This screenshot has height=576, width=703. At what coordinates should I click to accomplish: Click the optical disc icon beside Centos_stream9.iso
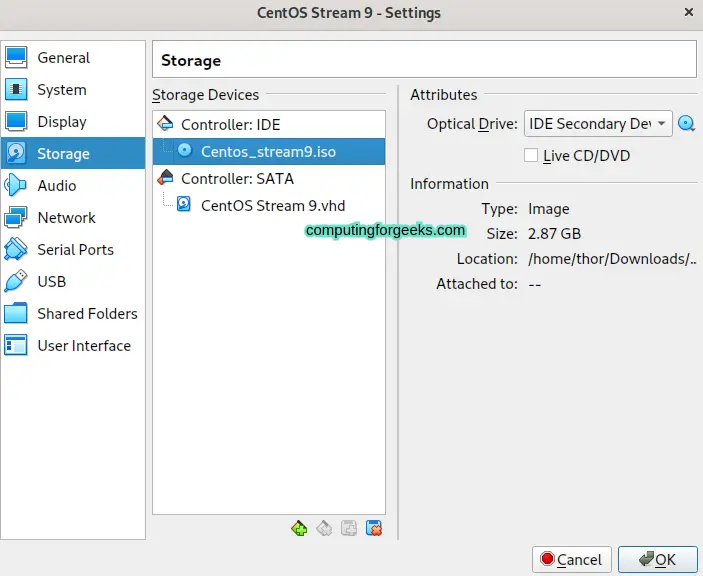click(184, 151)
